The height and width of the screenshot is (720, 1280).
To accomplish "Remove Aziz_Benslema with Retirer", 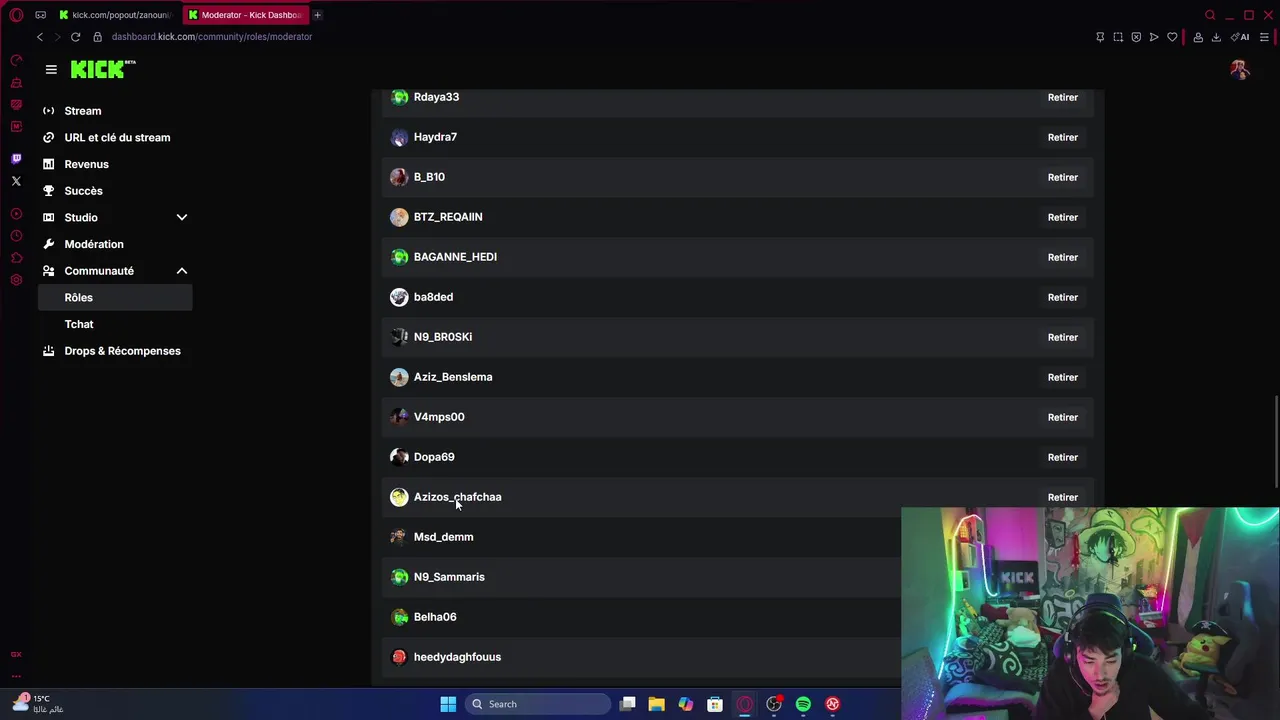I will point(1062,377).
